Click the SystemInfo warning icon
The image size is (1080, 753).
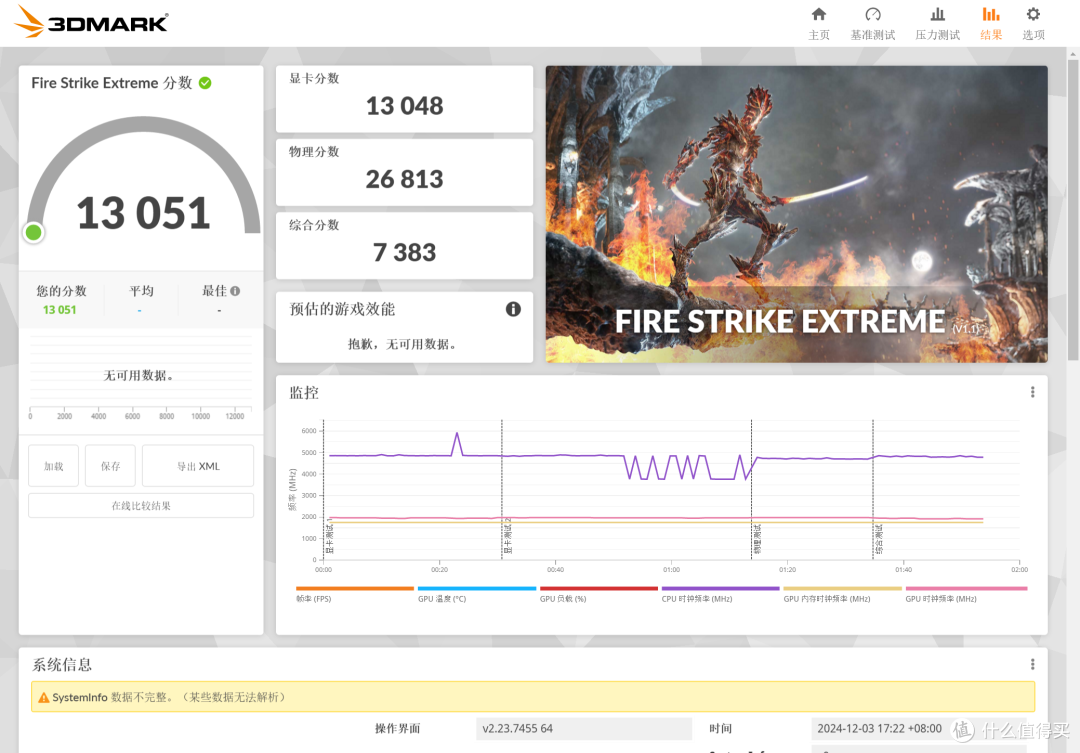[x=43, y=697]
